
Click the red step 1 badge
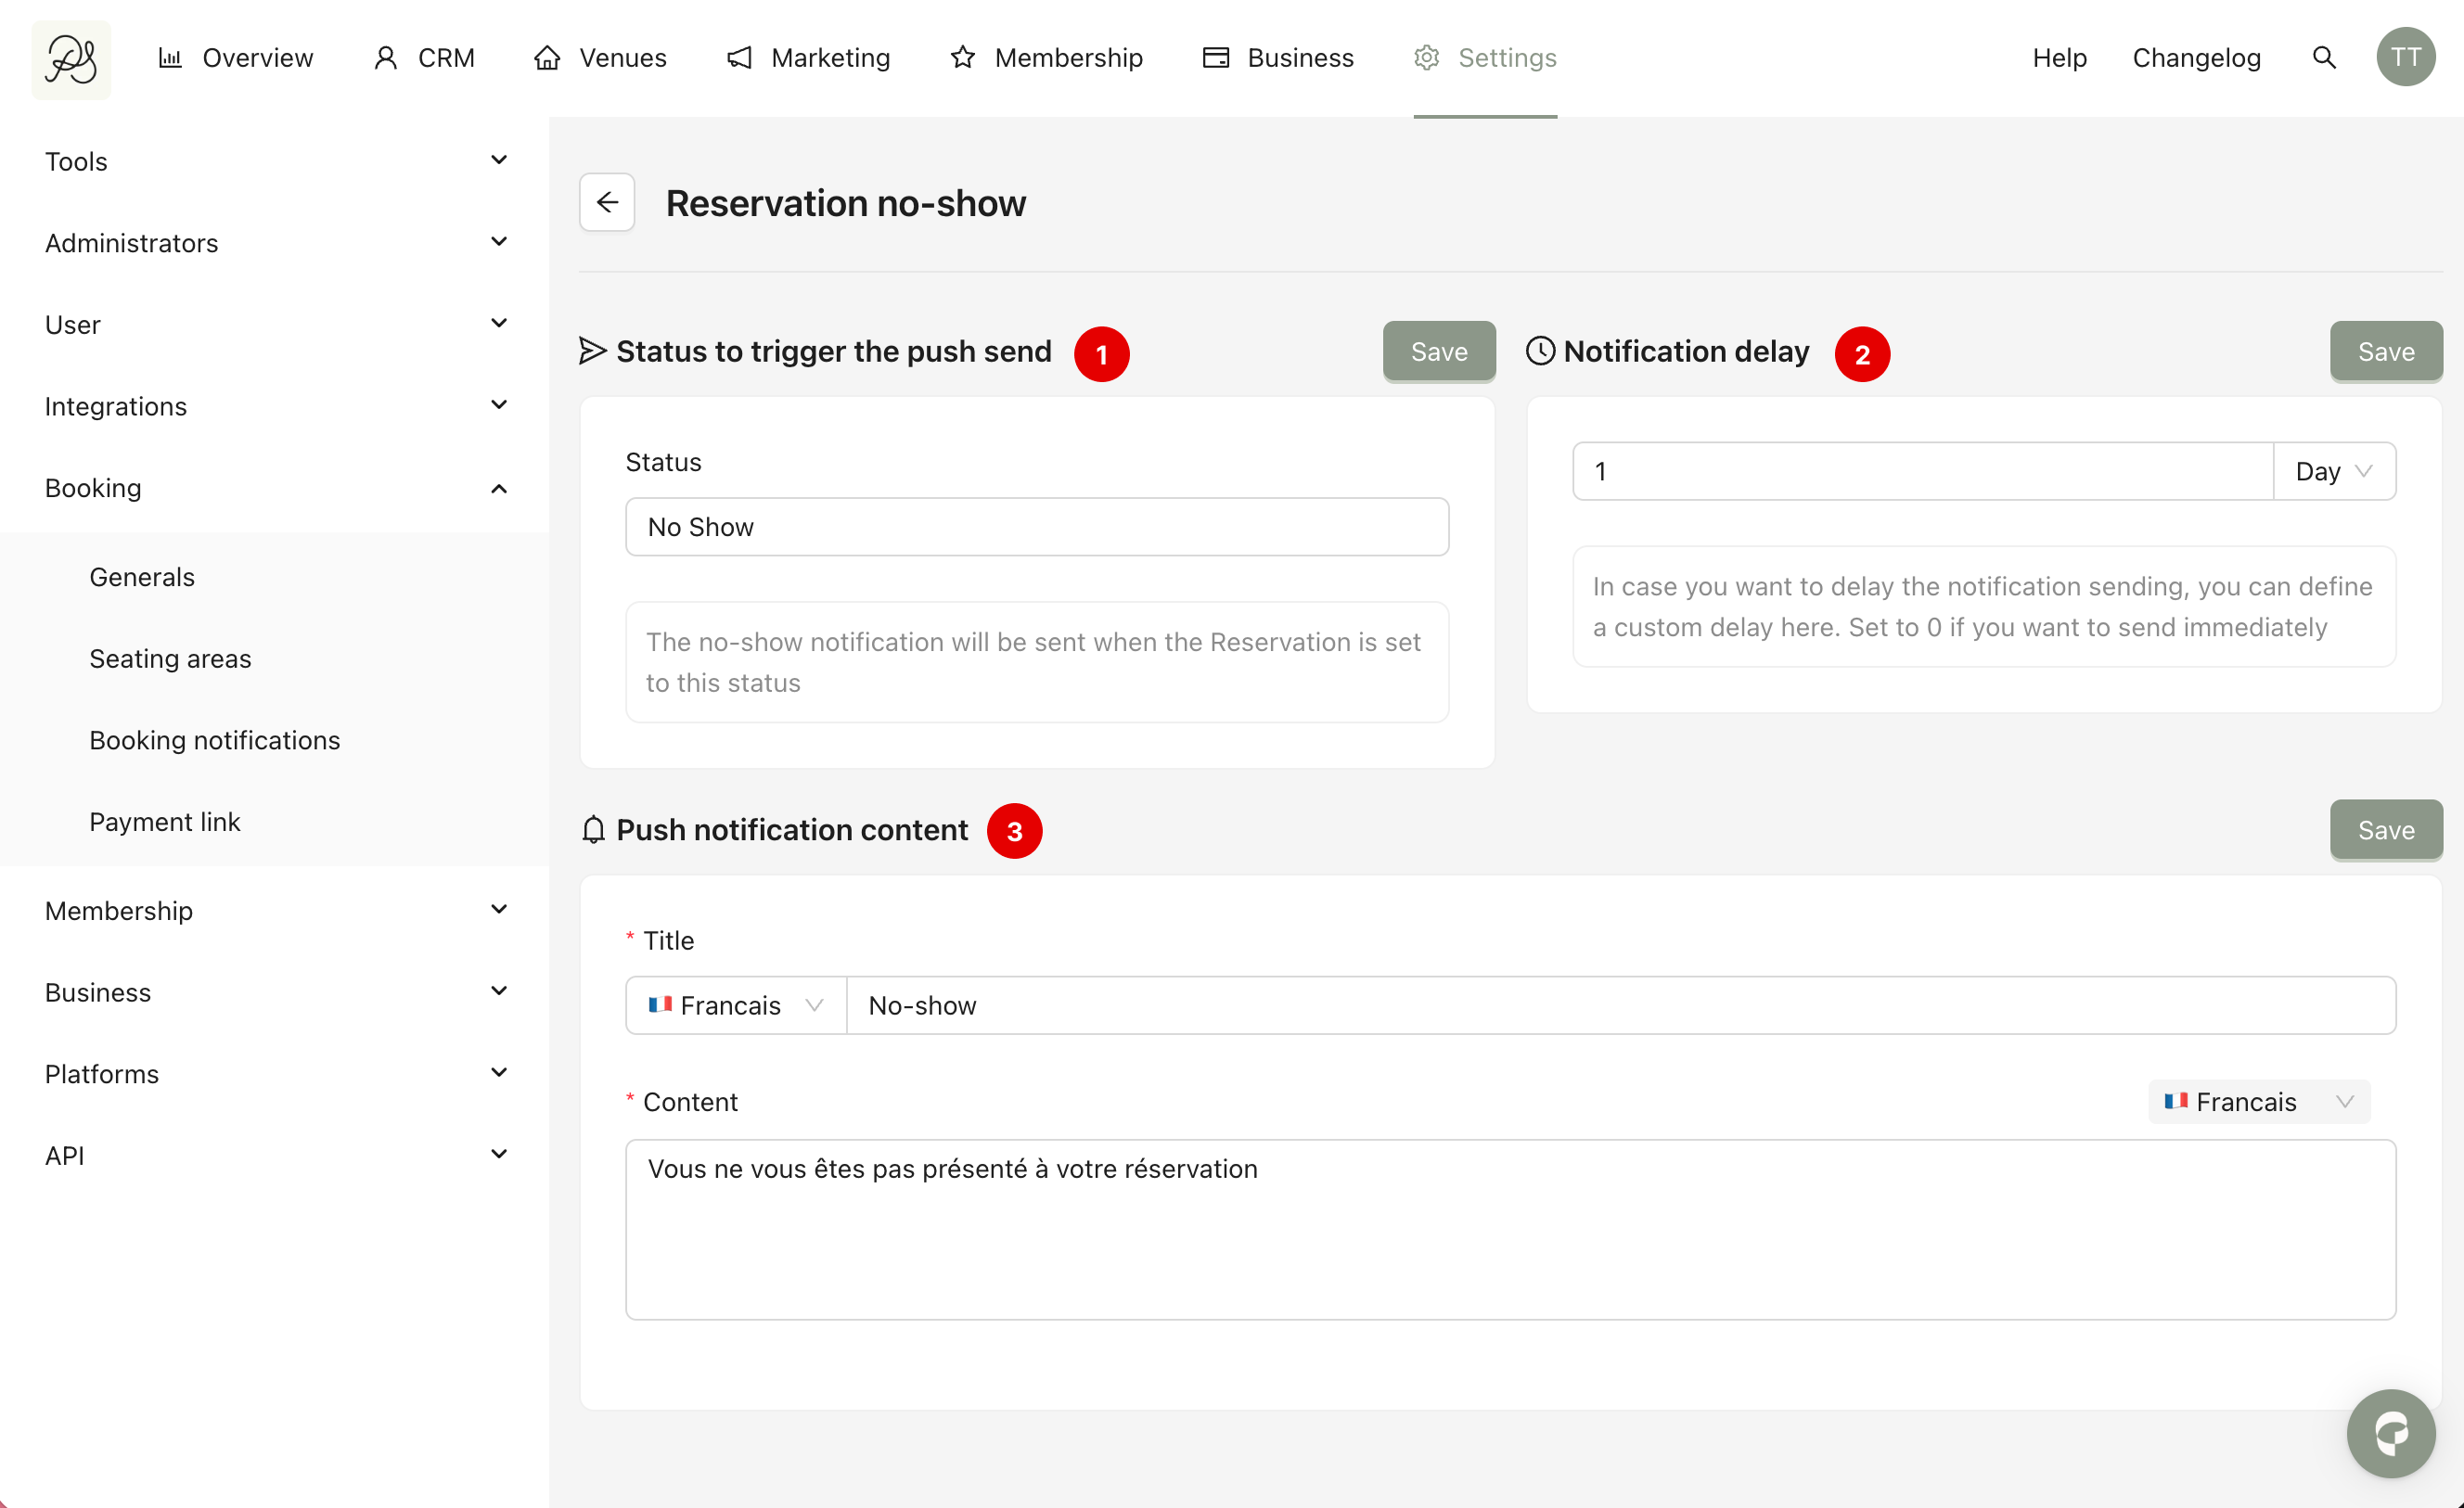(1101, 354)
